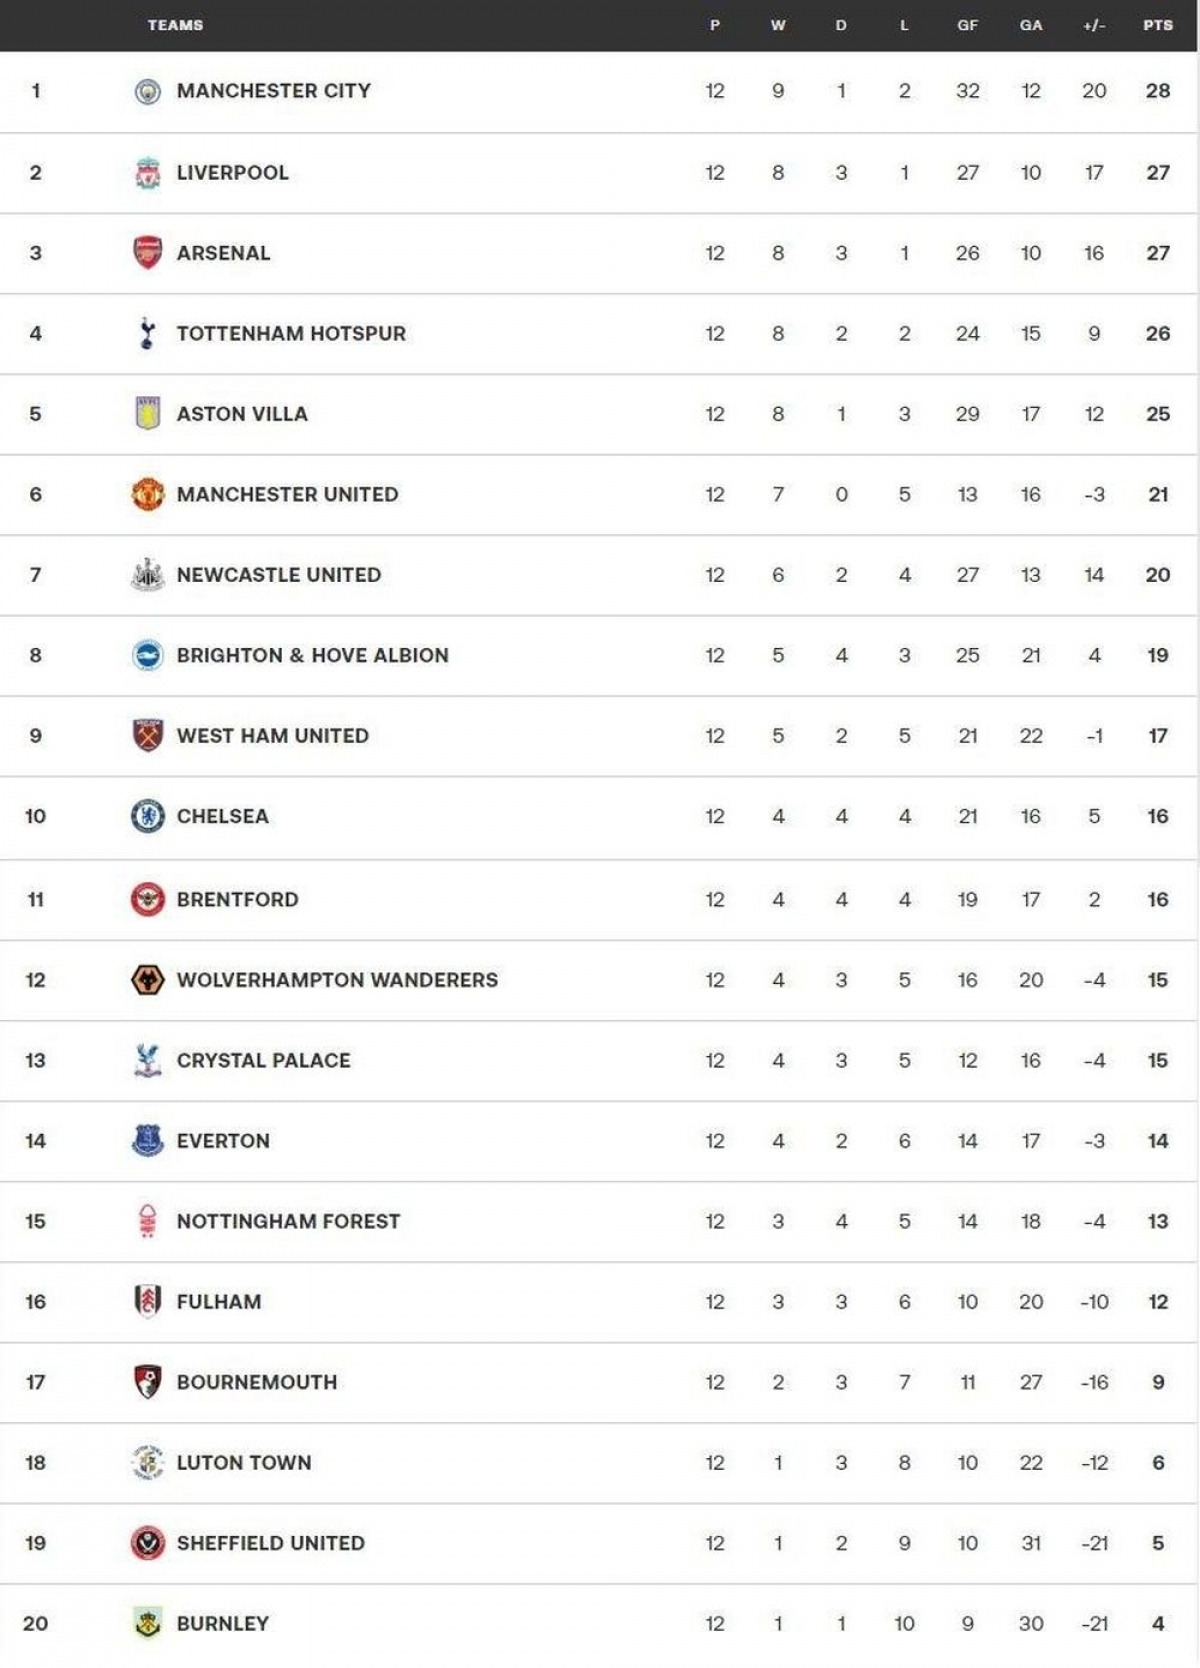Click the Aston Villa crest icon
Image resolution: width=1200 pixels, height=1668 pixels.
coord(148,413)
